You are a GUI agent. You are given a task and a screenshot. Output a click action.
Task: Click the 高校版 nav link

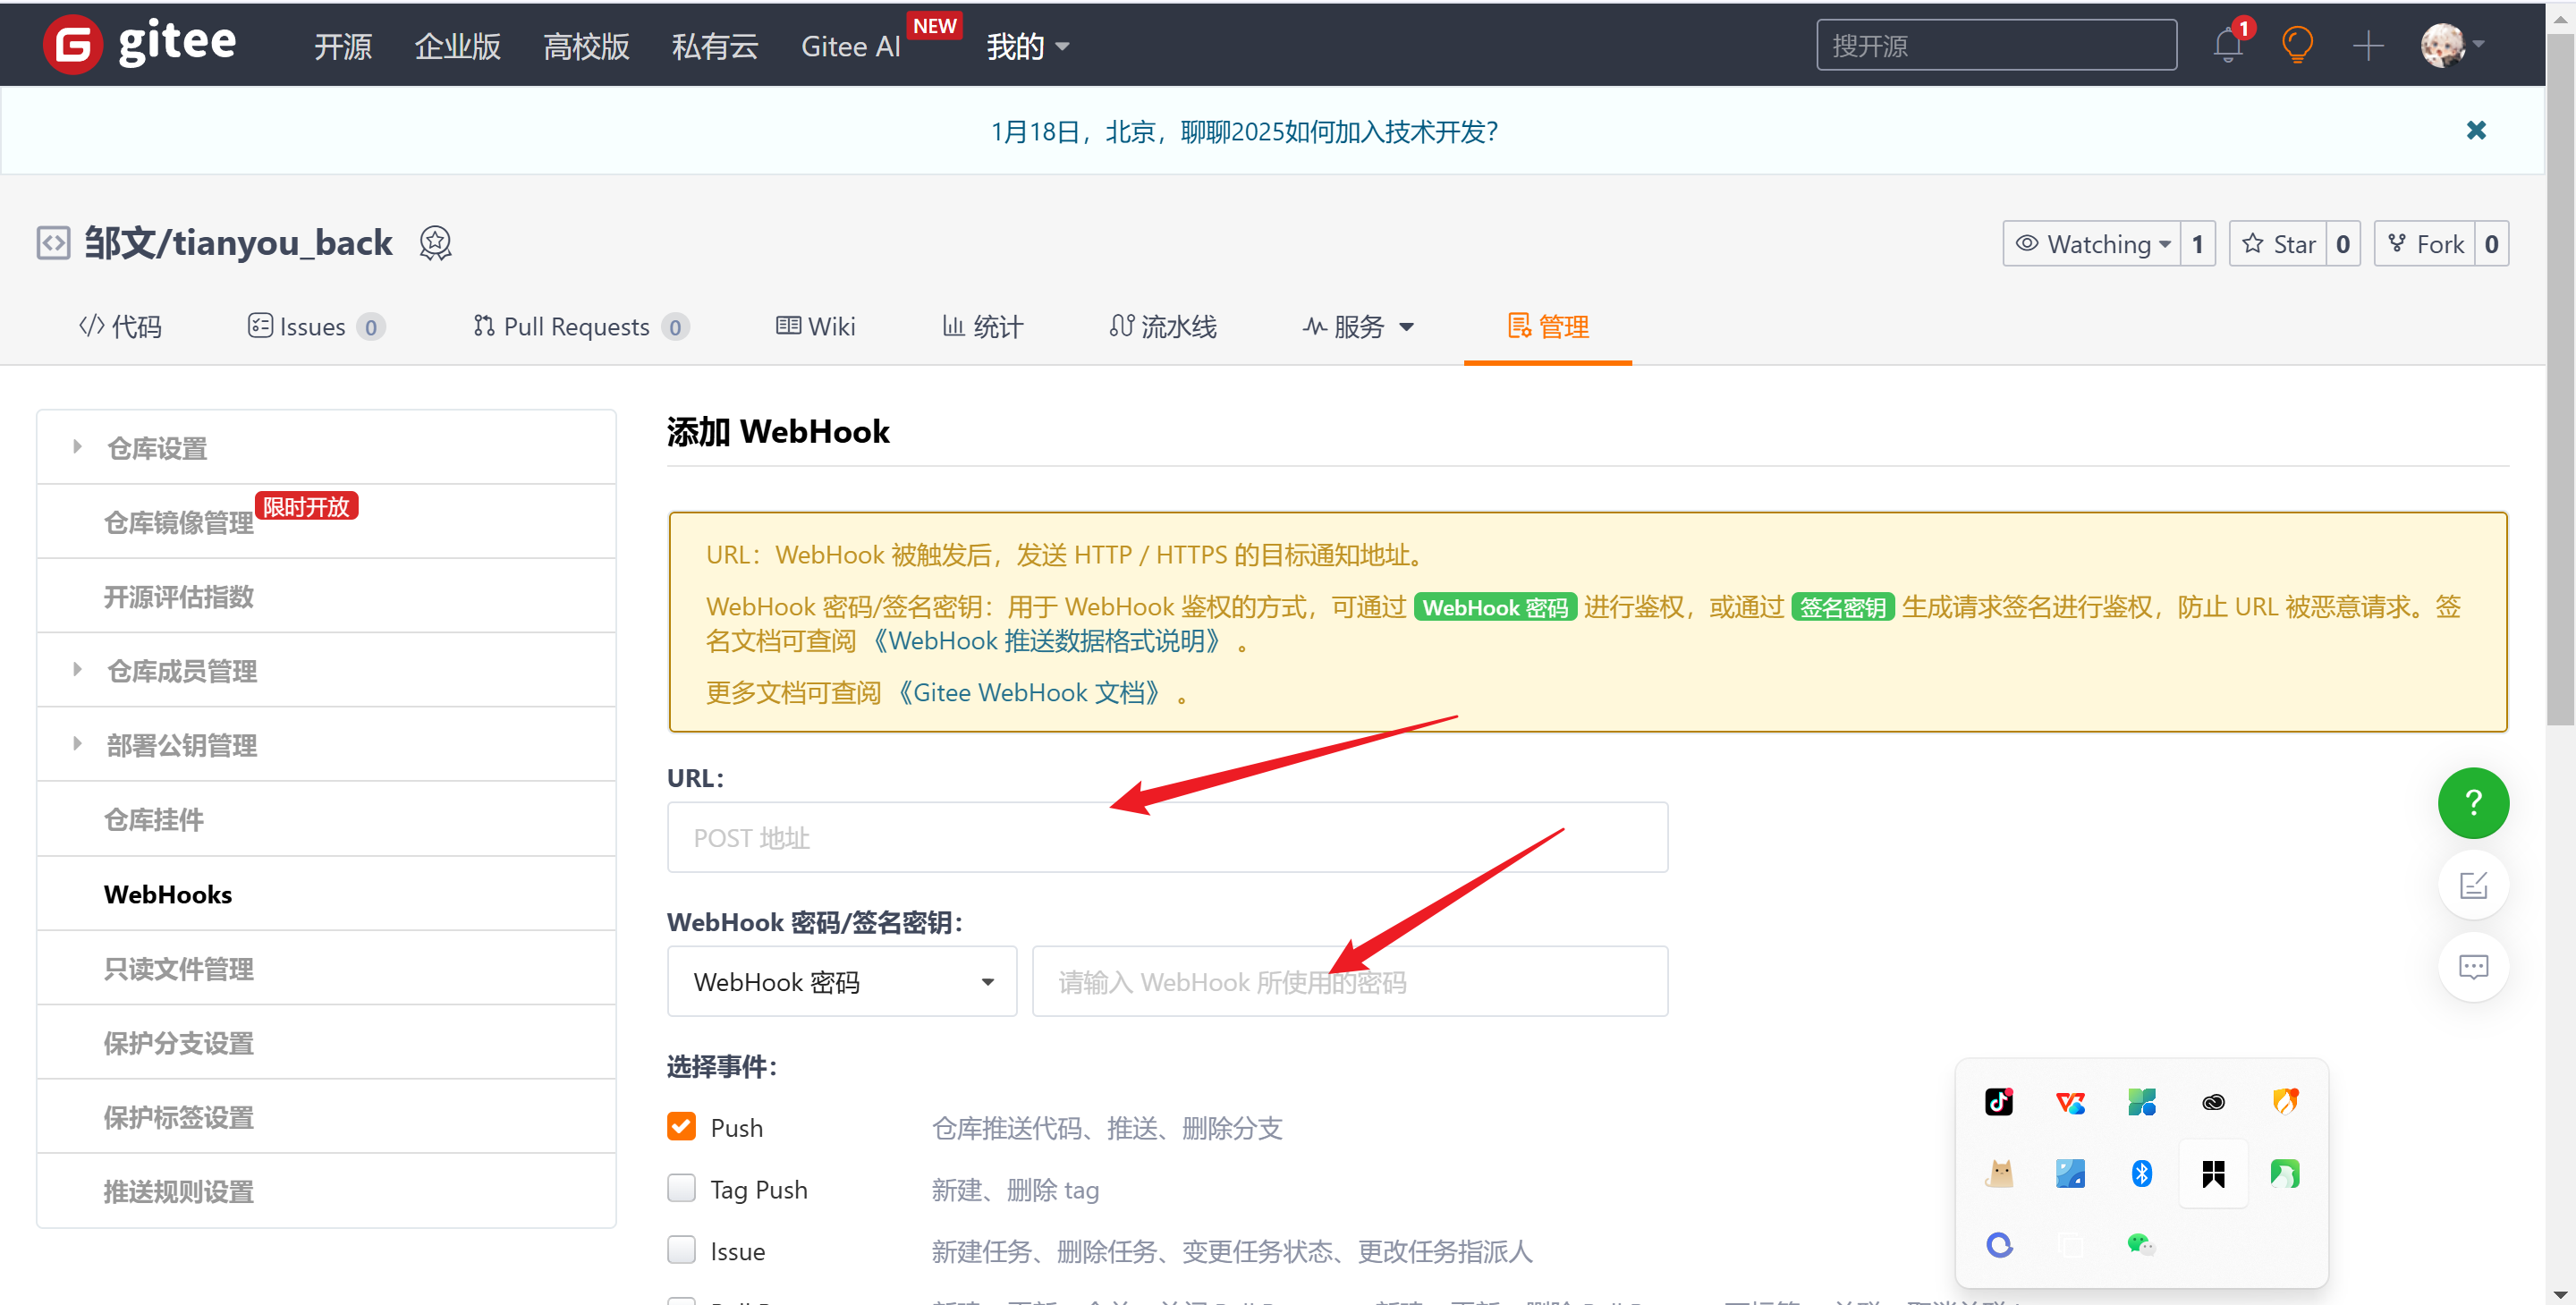click(x=586, y=46)
